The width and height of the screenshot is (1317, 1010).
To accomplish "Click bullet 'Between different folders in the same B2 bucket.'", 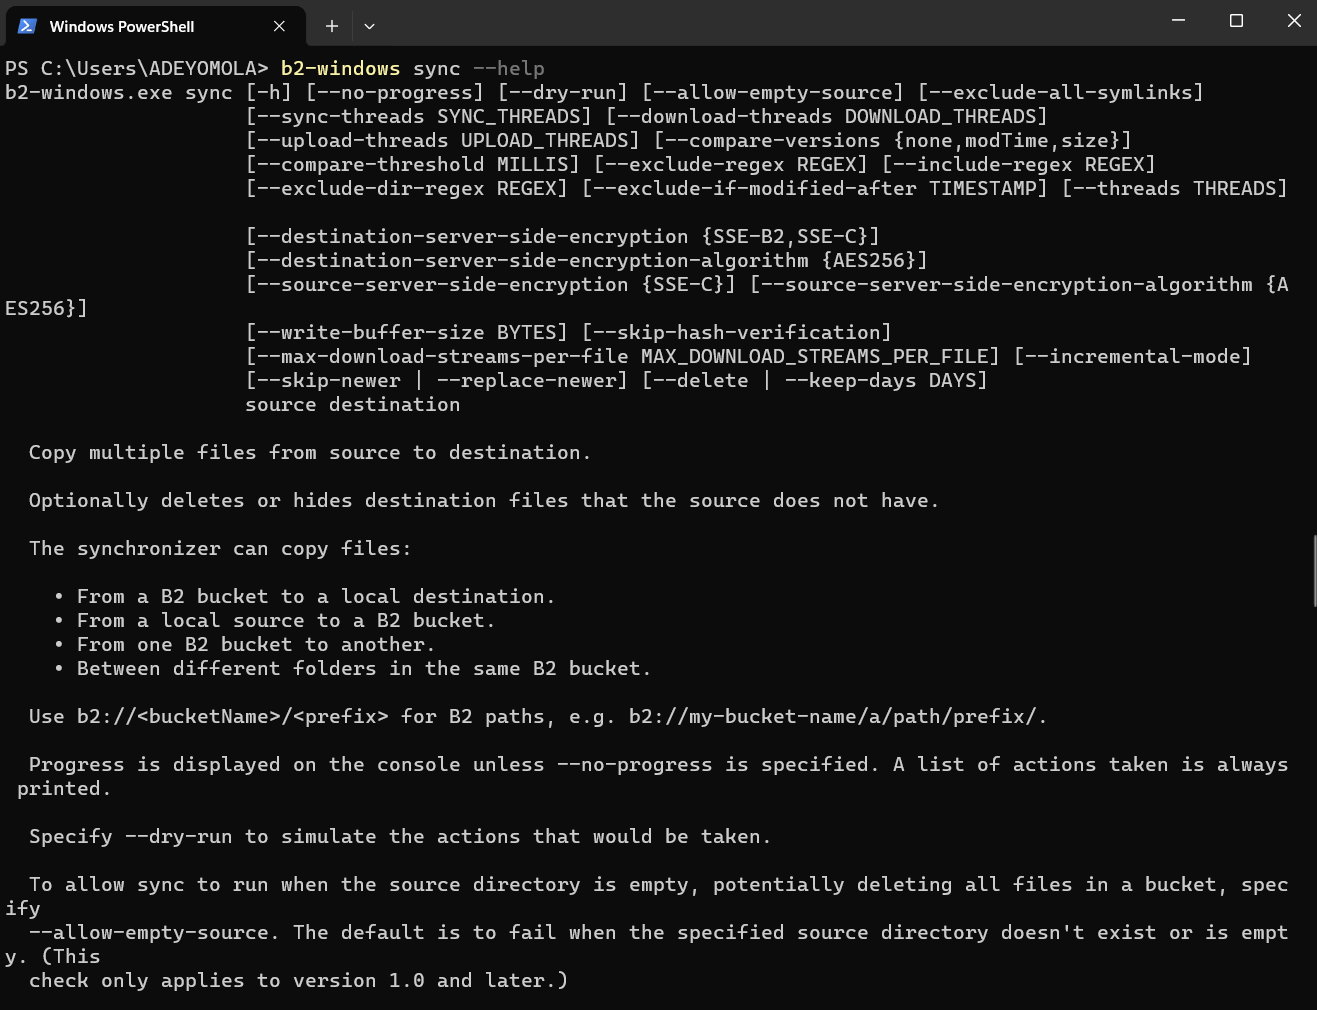I will tap(365, 668).
